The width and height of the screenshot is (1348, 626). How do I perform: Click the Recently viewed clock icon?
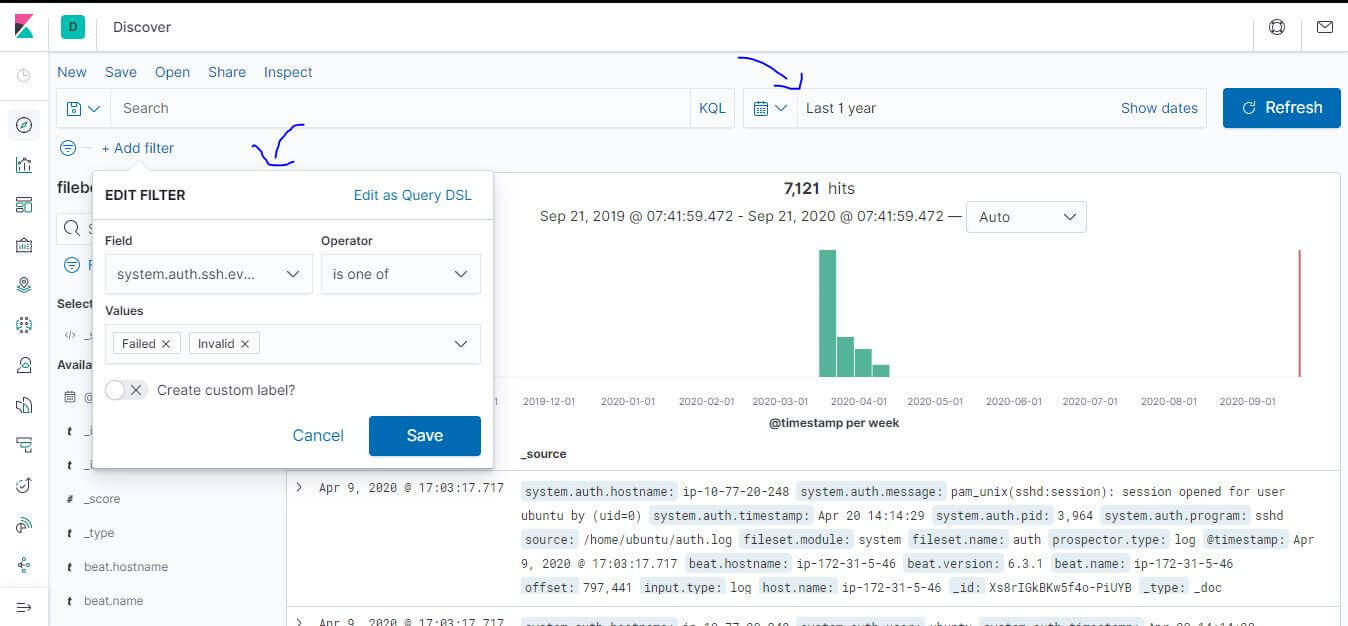click(24, 75)
